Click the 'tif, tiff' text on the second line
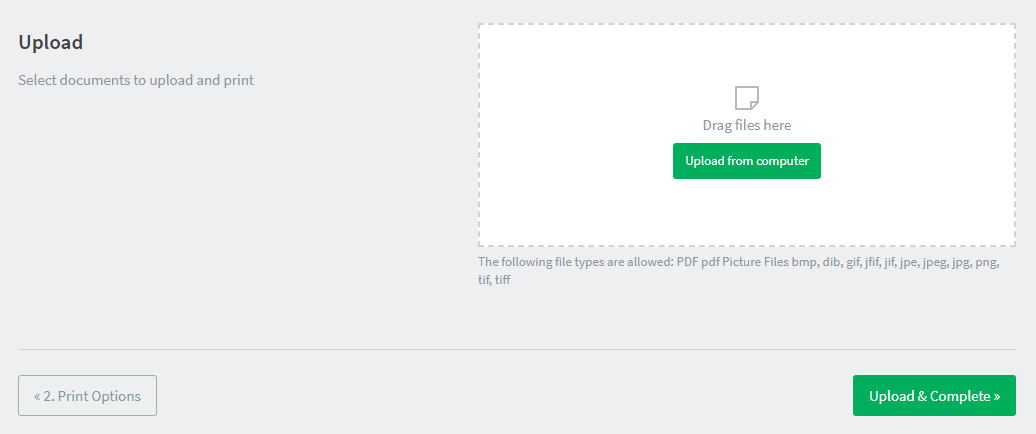Viewport: 1036px width, 434px height. pyautogui.click(x=494, y=280)
